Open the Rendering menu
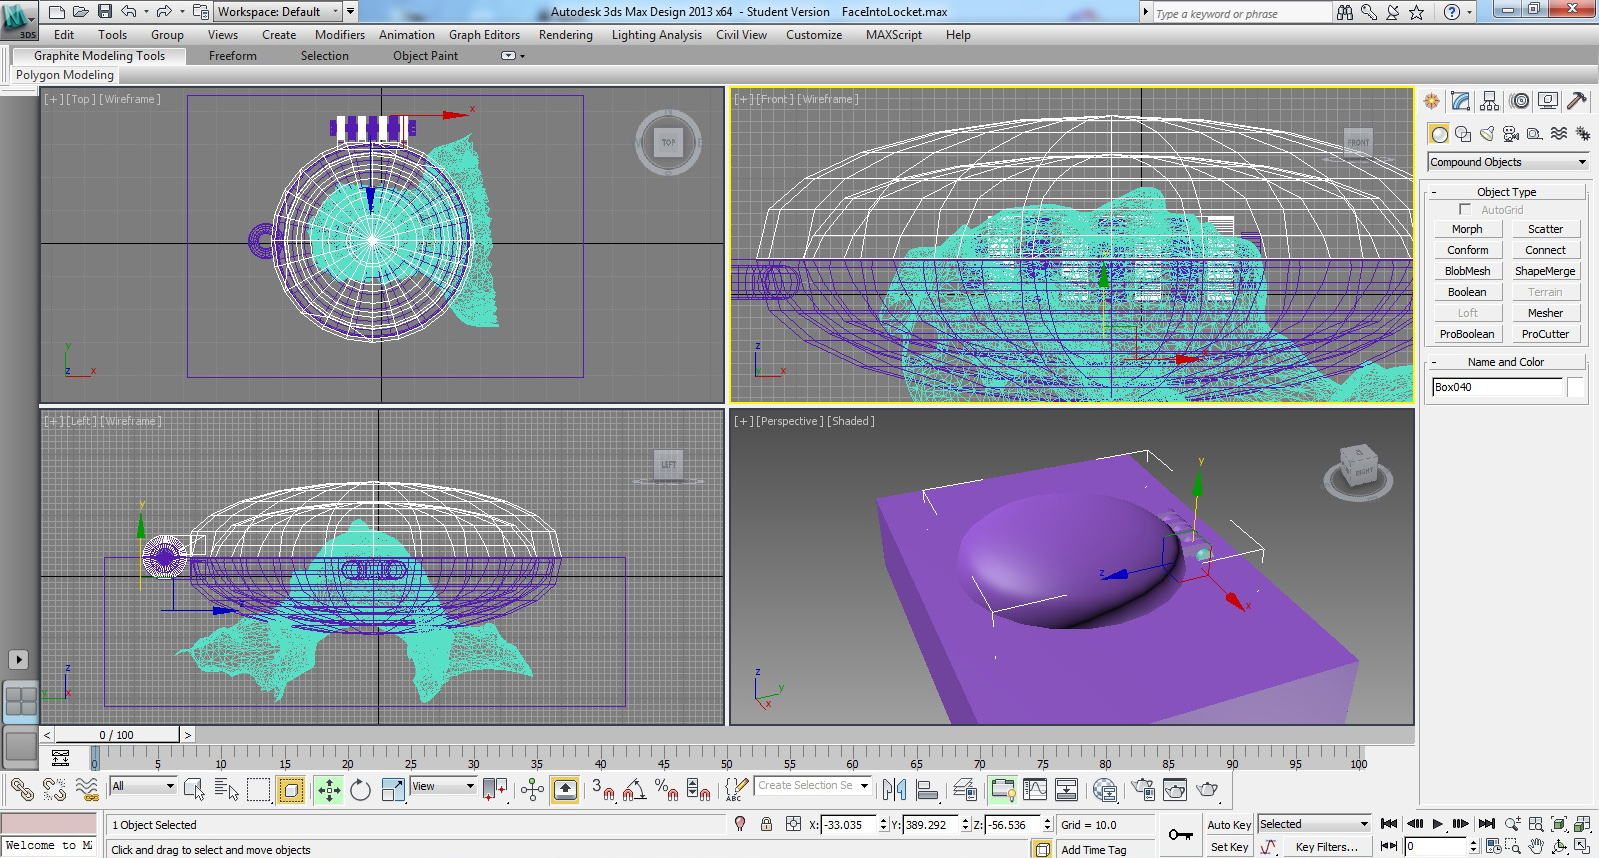1599x858 pixels. pos(565,35)
